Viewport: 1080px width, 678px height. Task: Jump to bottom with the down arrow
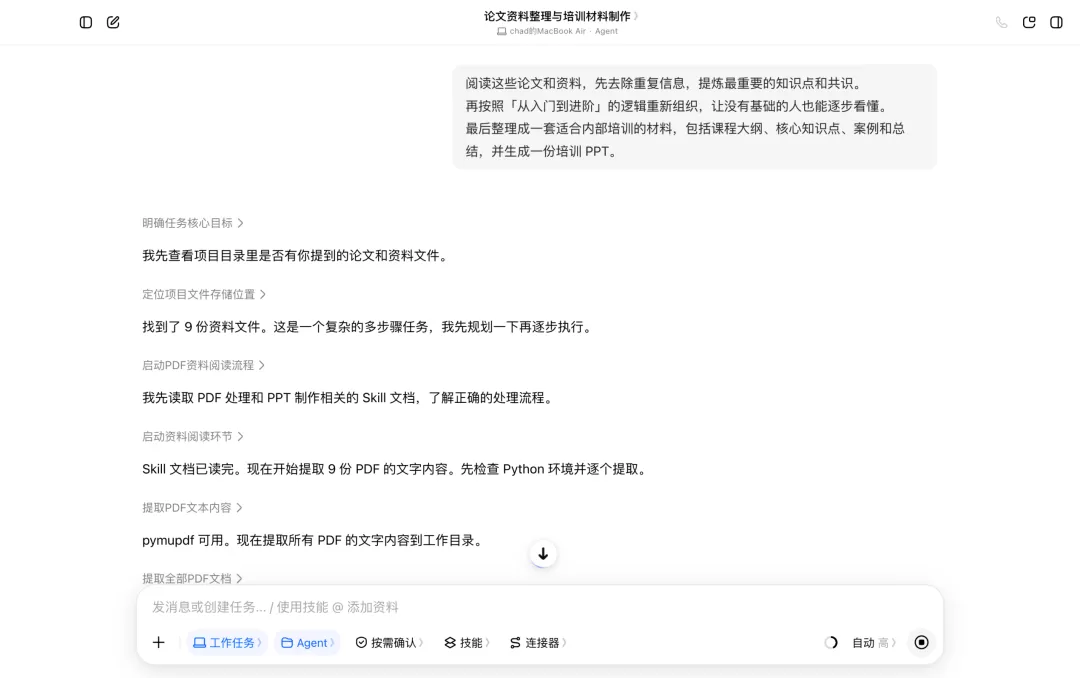(x=543, y=554)
